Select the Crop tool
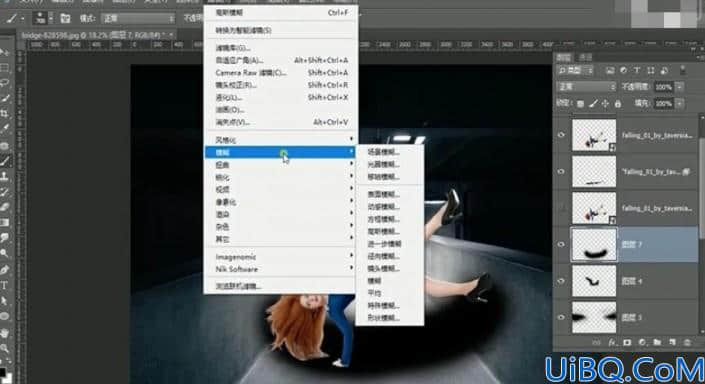705x384 pixels. [4, 113]
